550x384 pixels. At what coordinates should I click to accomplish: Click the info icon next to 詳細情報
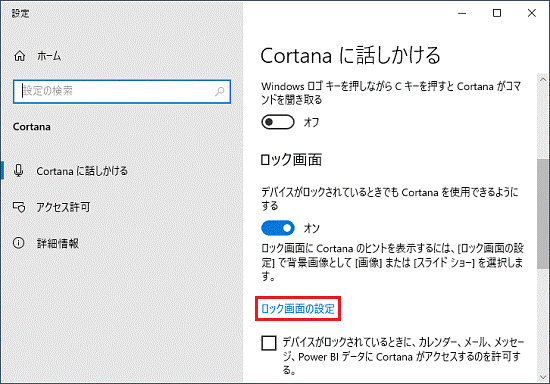click(19, 243)
